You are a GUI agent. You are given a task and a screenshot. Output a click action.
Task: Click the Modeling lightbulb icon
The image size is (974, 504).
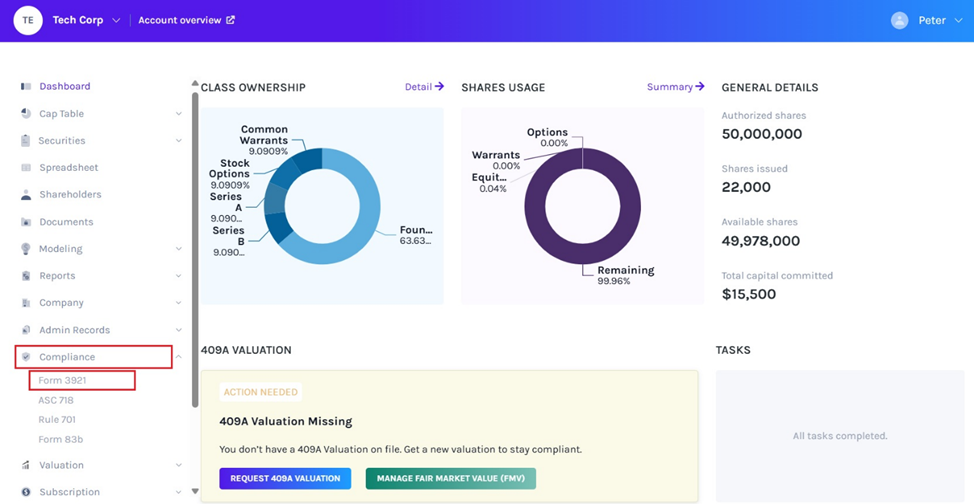(x=26, y=249)
